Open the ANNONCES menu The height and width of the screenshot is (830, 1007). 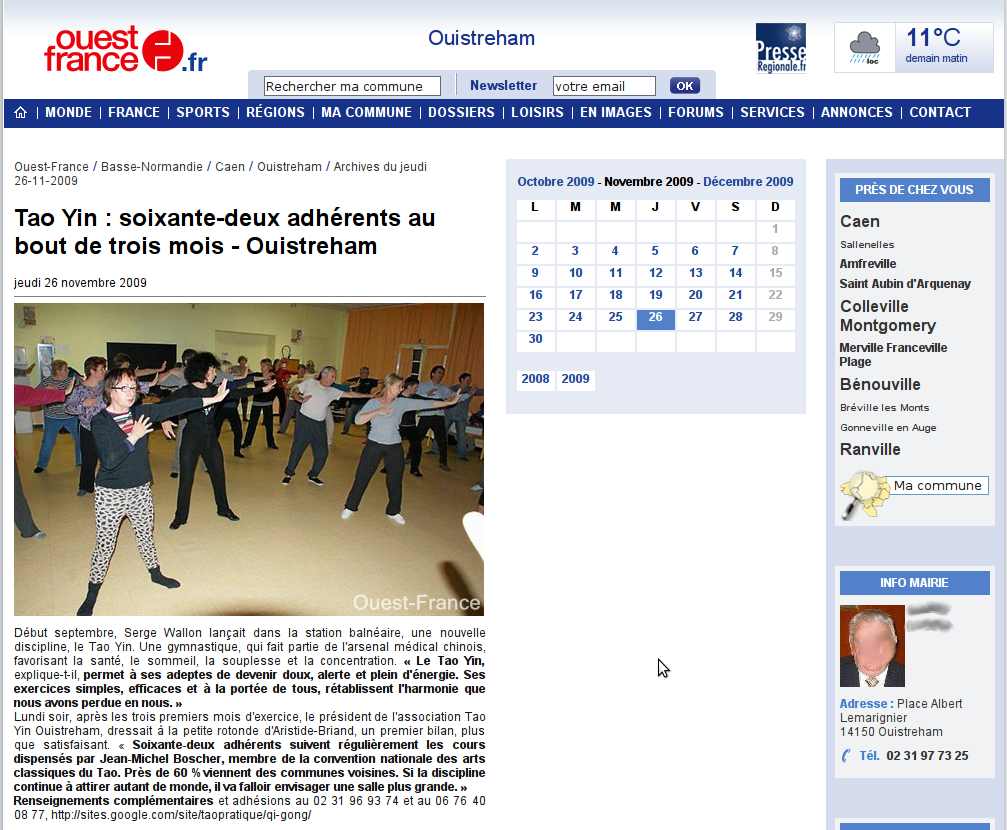pos(856,112)
